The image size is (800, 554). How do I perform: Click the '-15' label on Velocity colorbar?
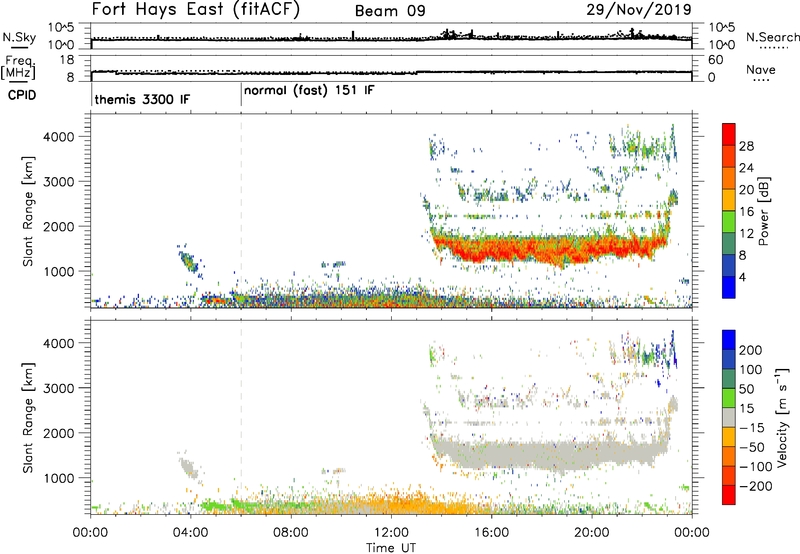pyautogui.click(x=752, y=428)
